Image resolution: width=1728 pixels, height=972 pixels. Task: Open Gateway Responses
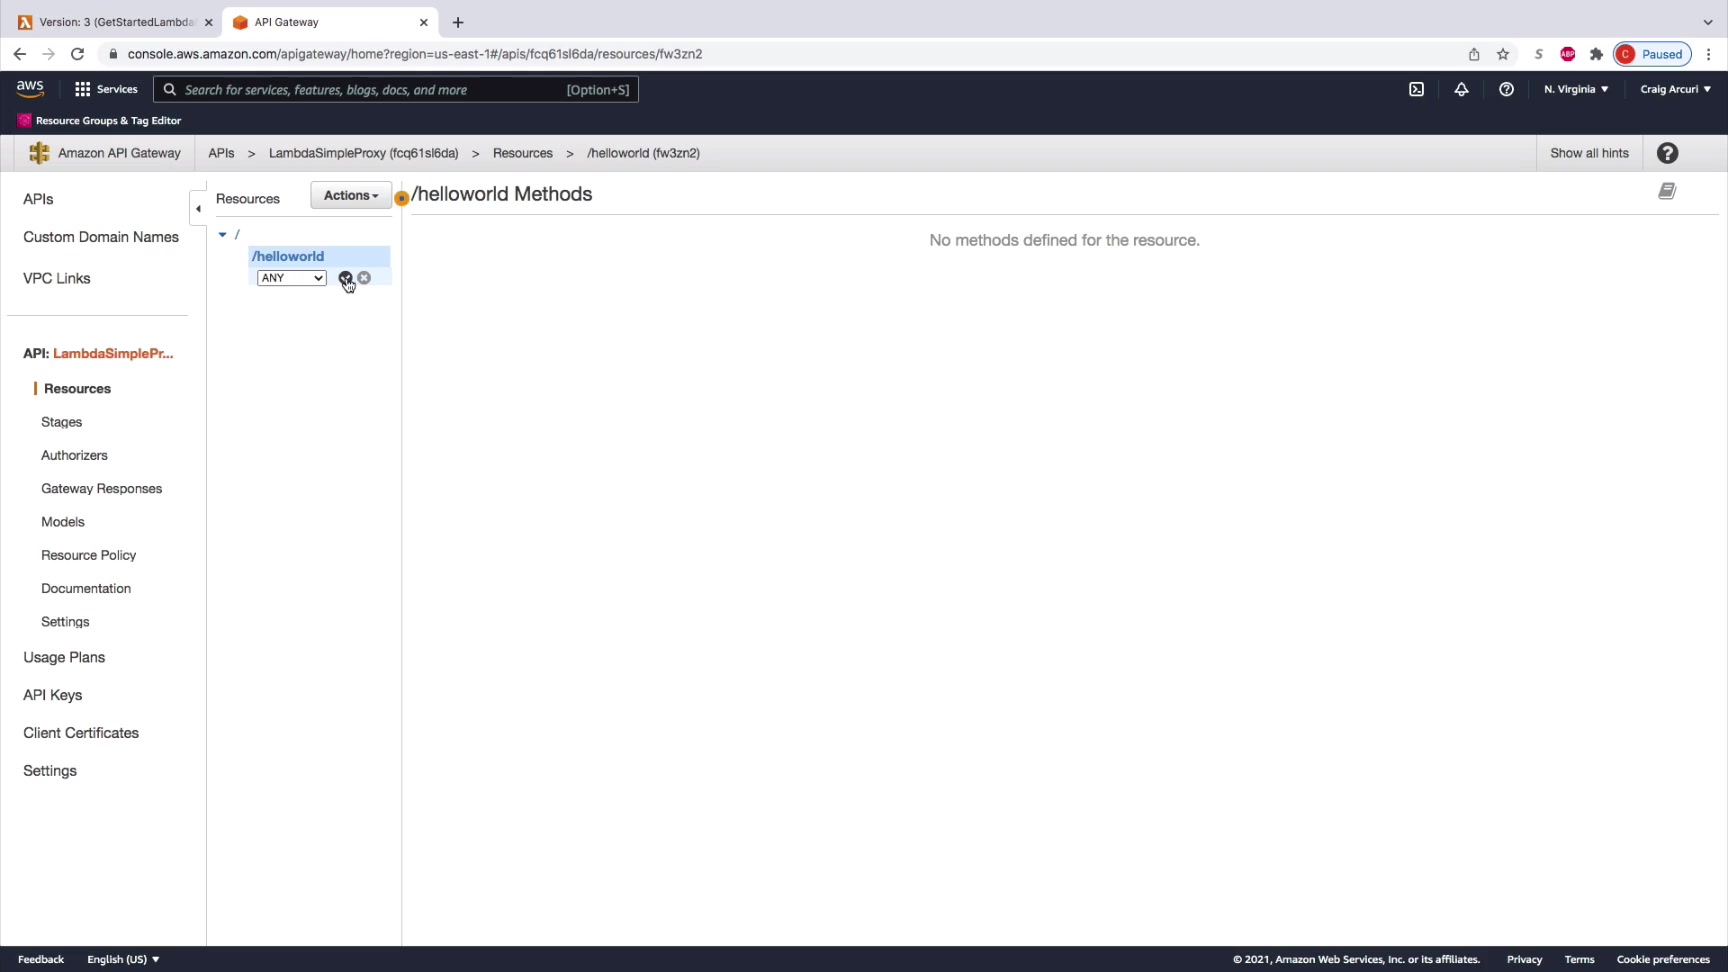click(101, 488)
